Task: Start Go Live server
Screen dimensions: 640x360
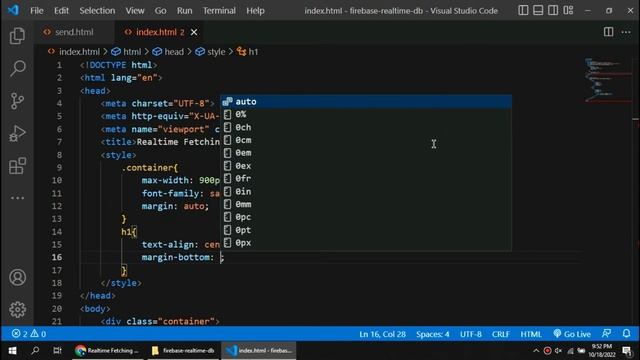Action: (572, 334)
